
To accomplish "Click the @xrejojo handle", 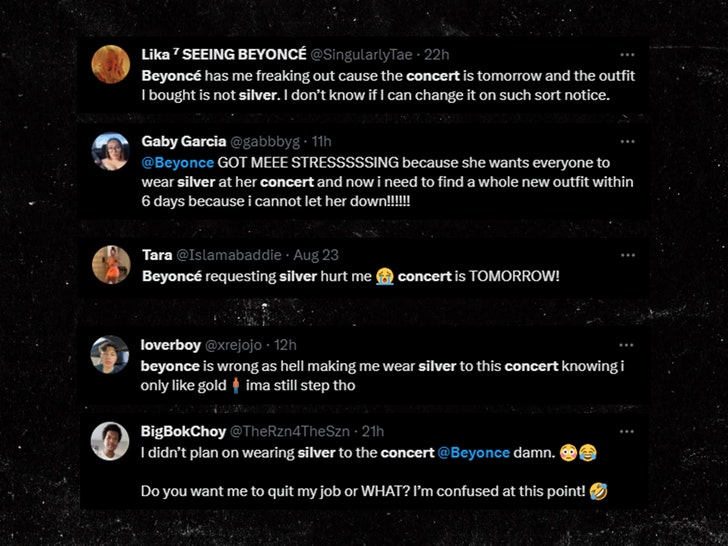I will click(238, 345).
